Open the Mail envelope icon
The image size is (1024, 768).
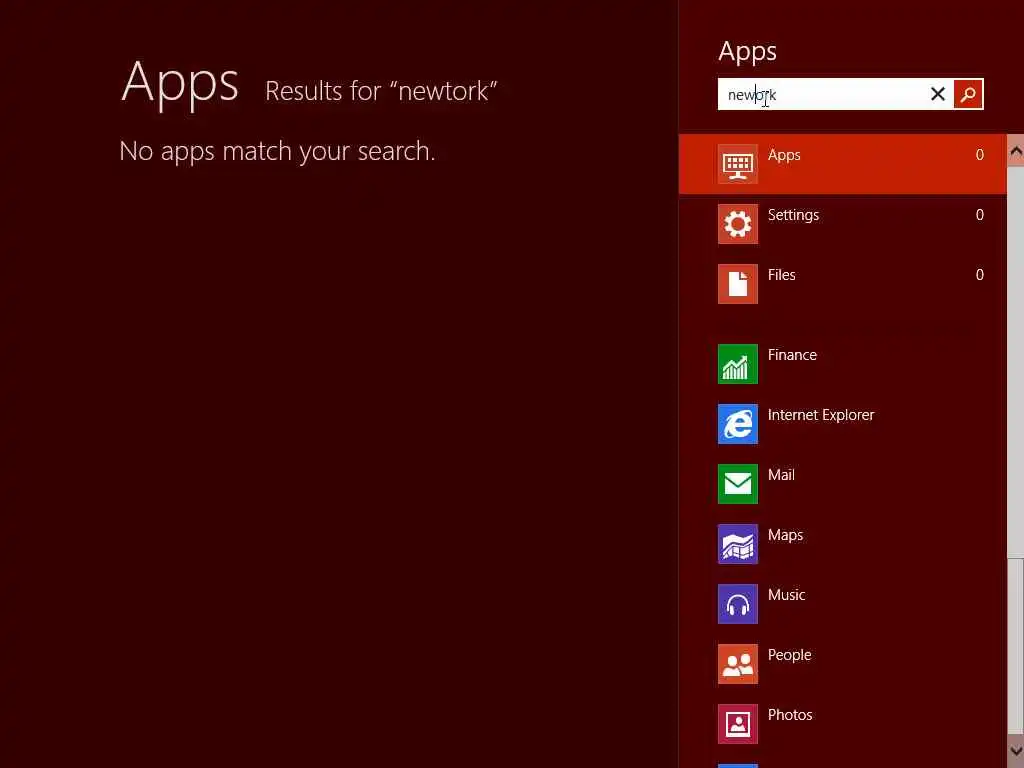pyautogui.click(x=737, y=484)
